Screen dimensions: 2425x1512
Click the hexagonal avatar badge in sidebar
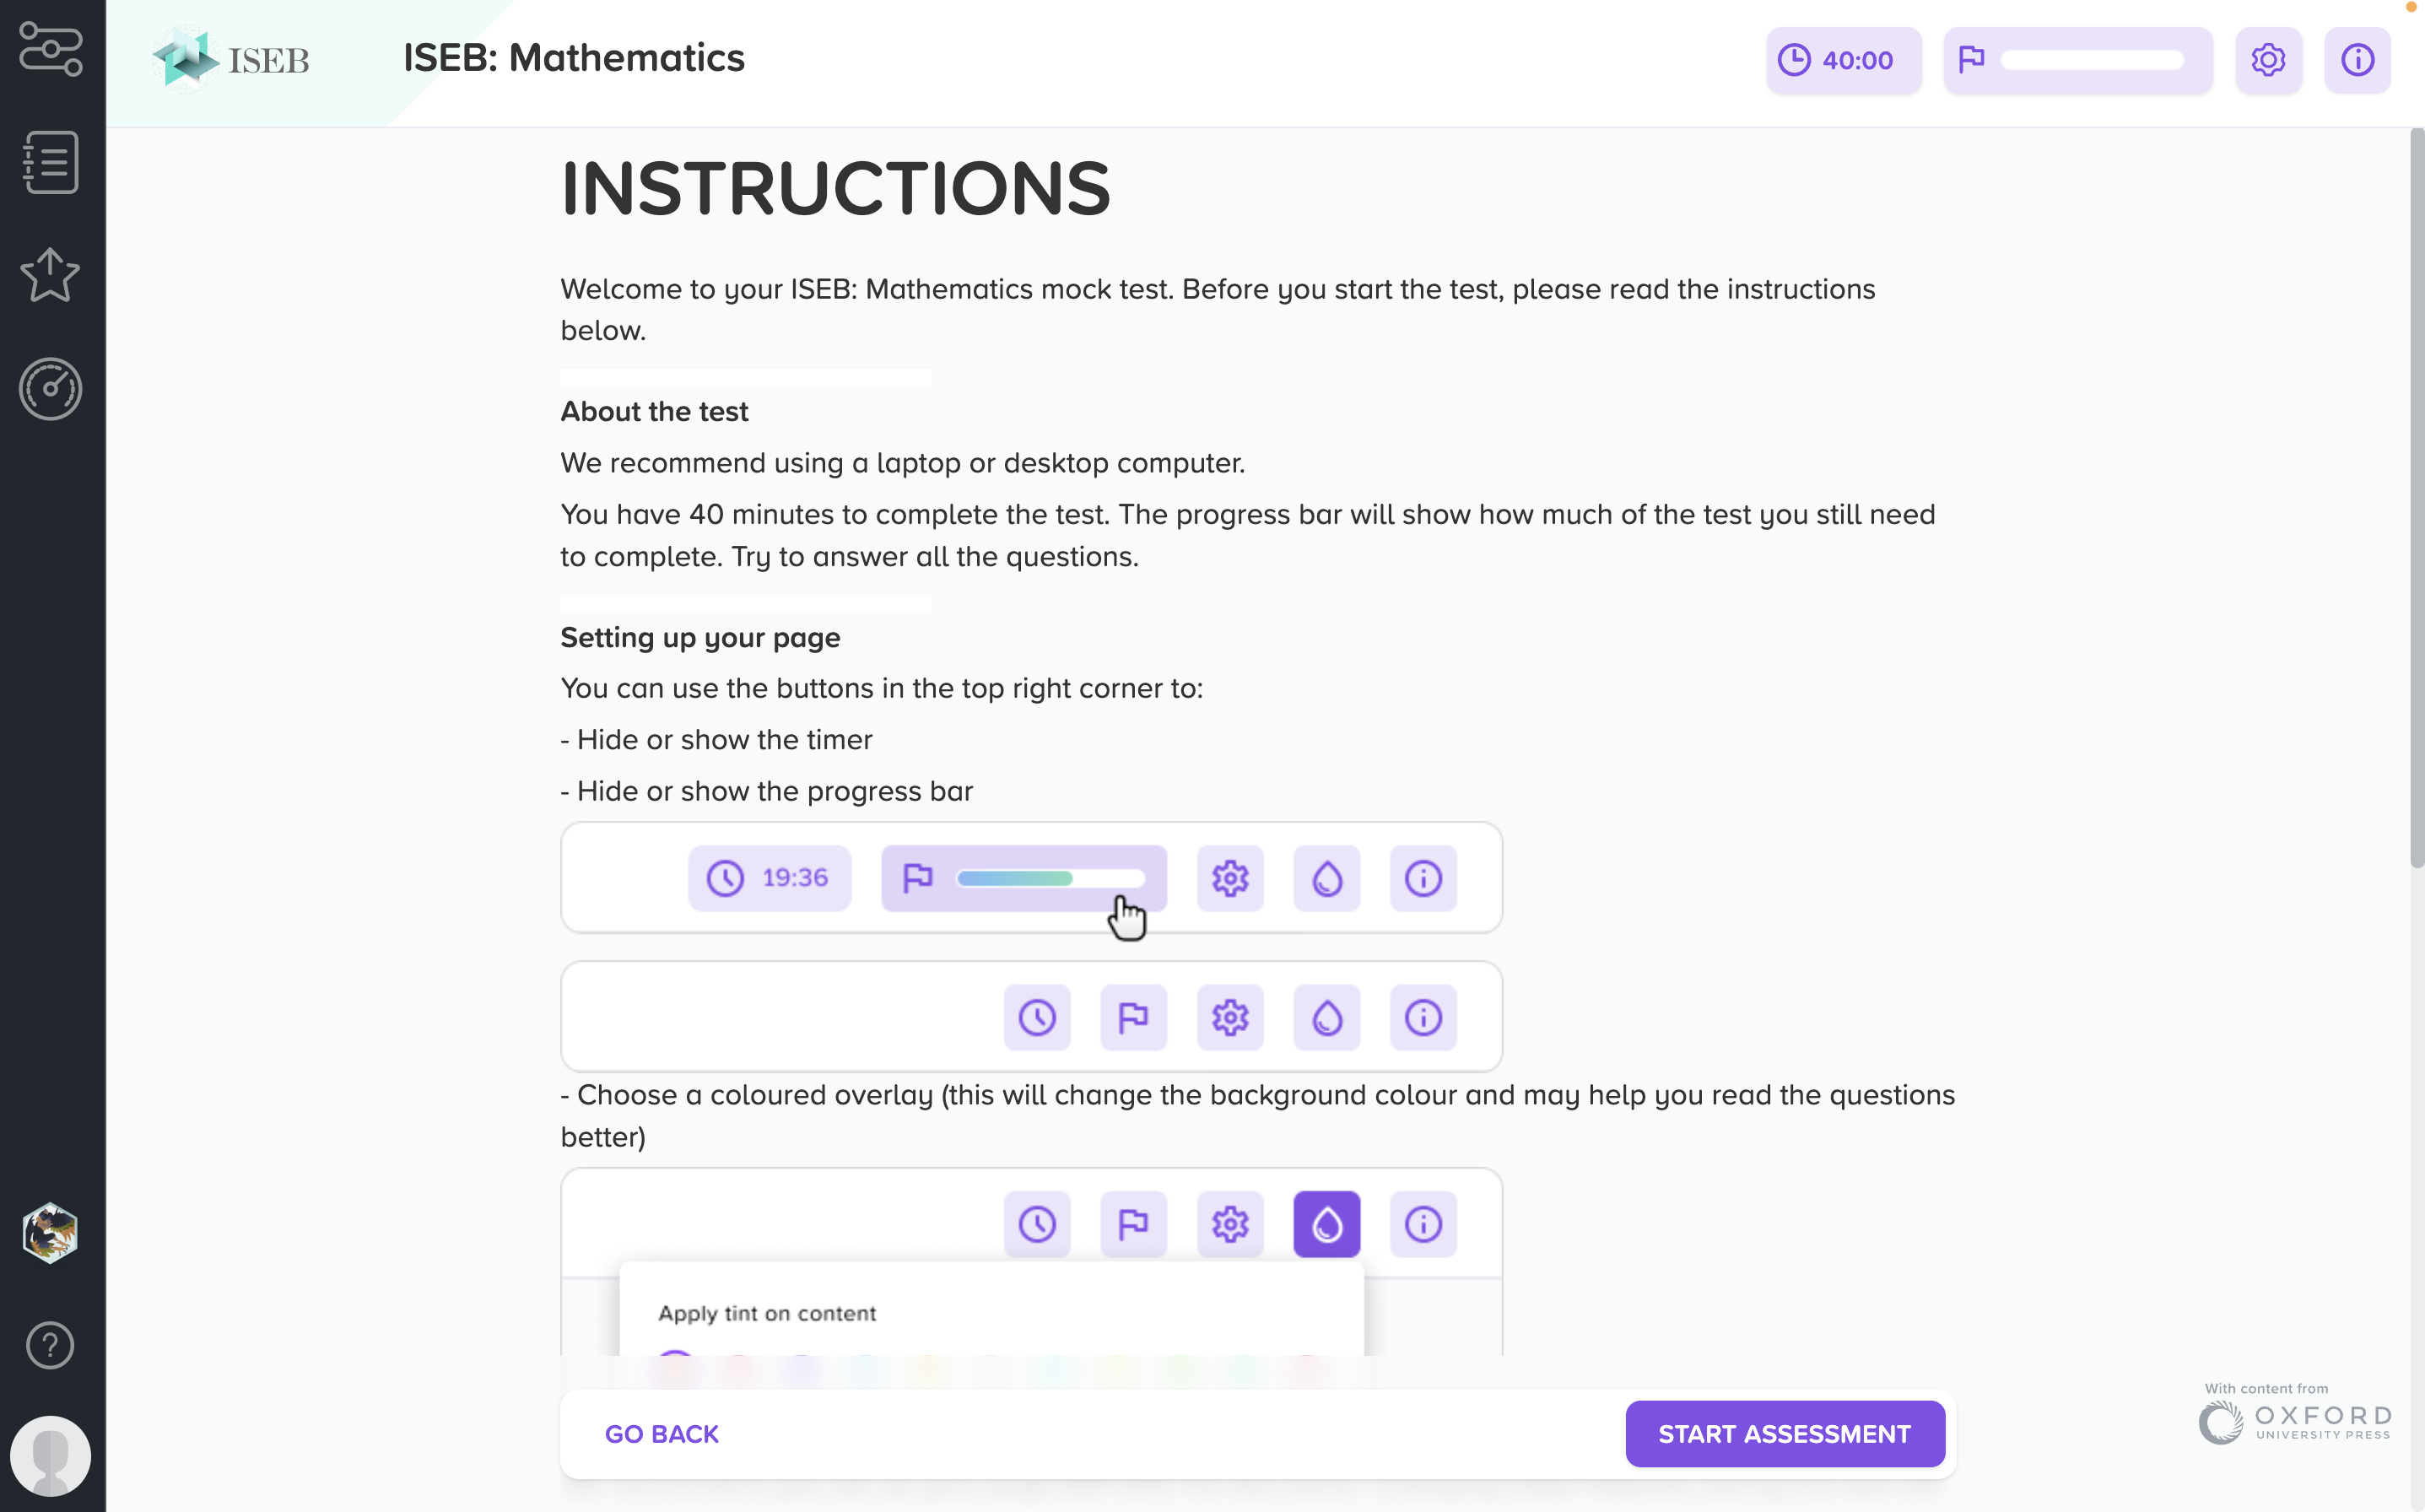coord(50,1233)
